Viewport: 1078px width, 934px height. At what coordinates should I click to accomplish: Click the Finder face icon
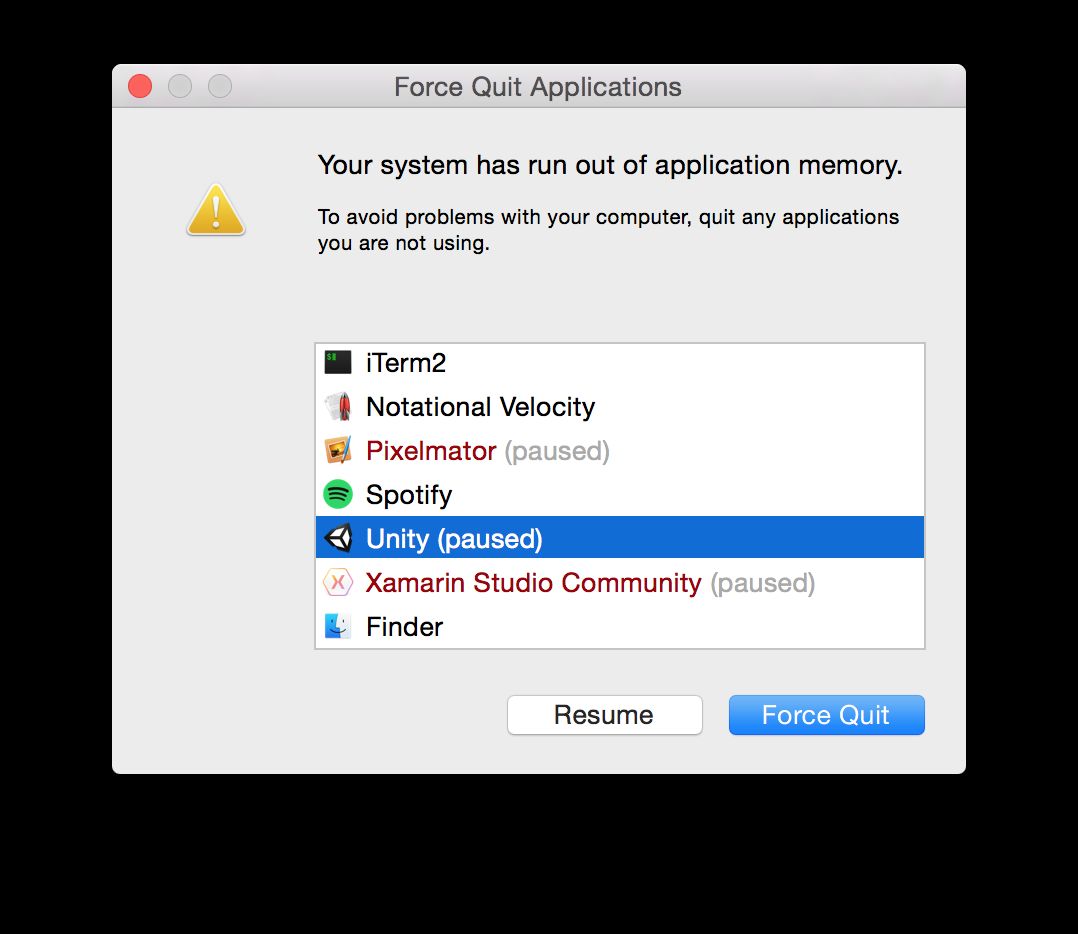pyautogui.click(x=338, y=626)
